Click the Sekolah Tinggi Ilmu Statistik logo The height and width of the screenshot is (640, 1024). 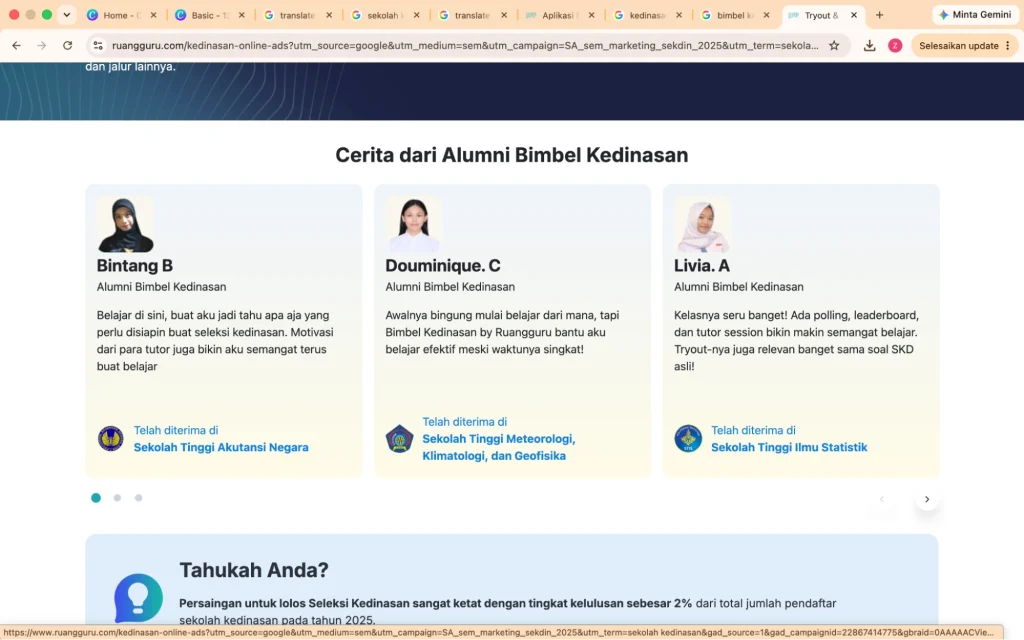tap(688, 439)
